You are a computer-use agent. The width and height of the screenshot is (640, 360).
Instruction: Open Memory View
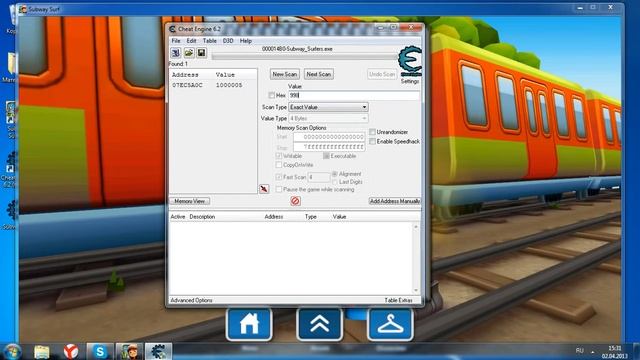point(189,201)
